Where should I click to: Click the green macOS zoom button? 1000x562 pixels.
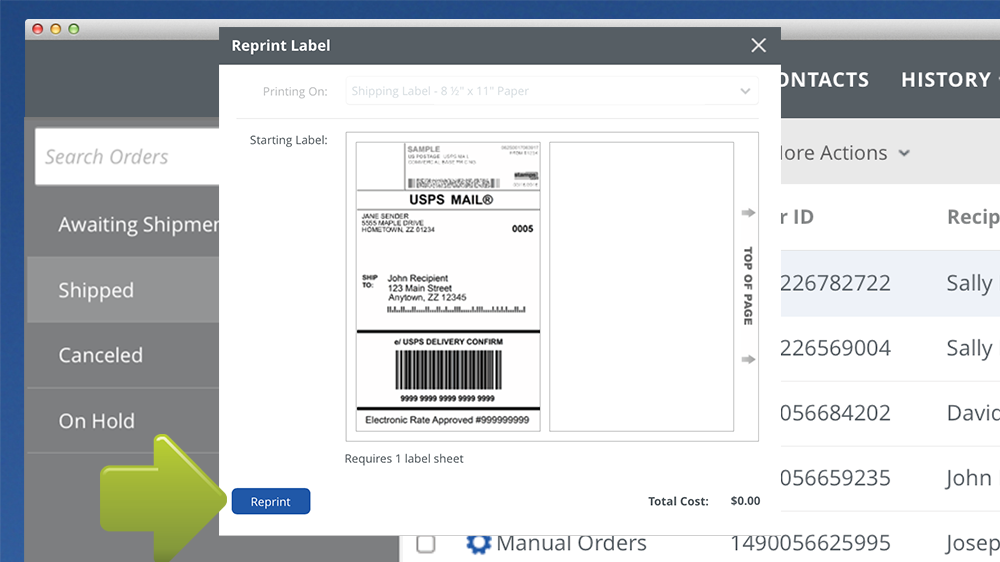73,29
